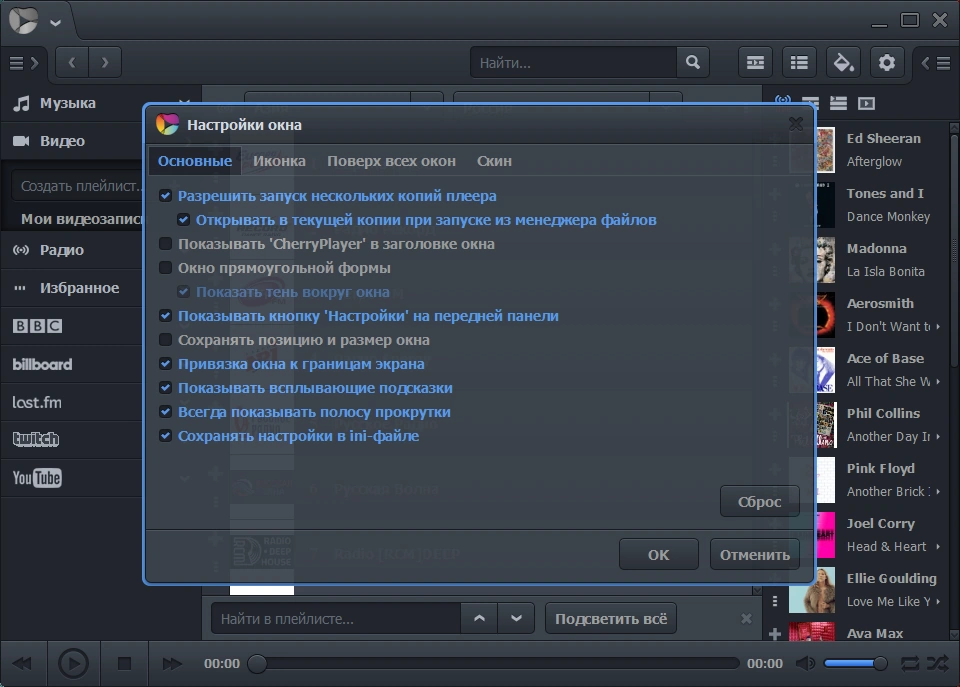Switch to the Иконка tab
Screen dimensions: 960x687
pos(279,161)
